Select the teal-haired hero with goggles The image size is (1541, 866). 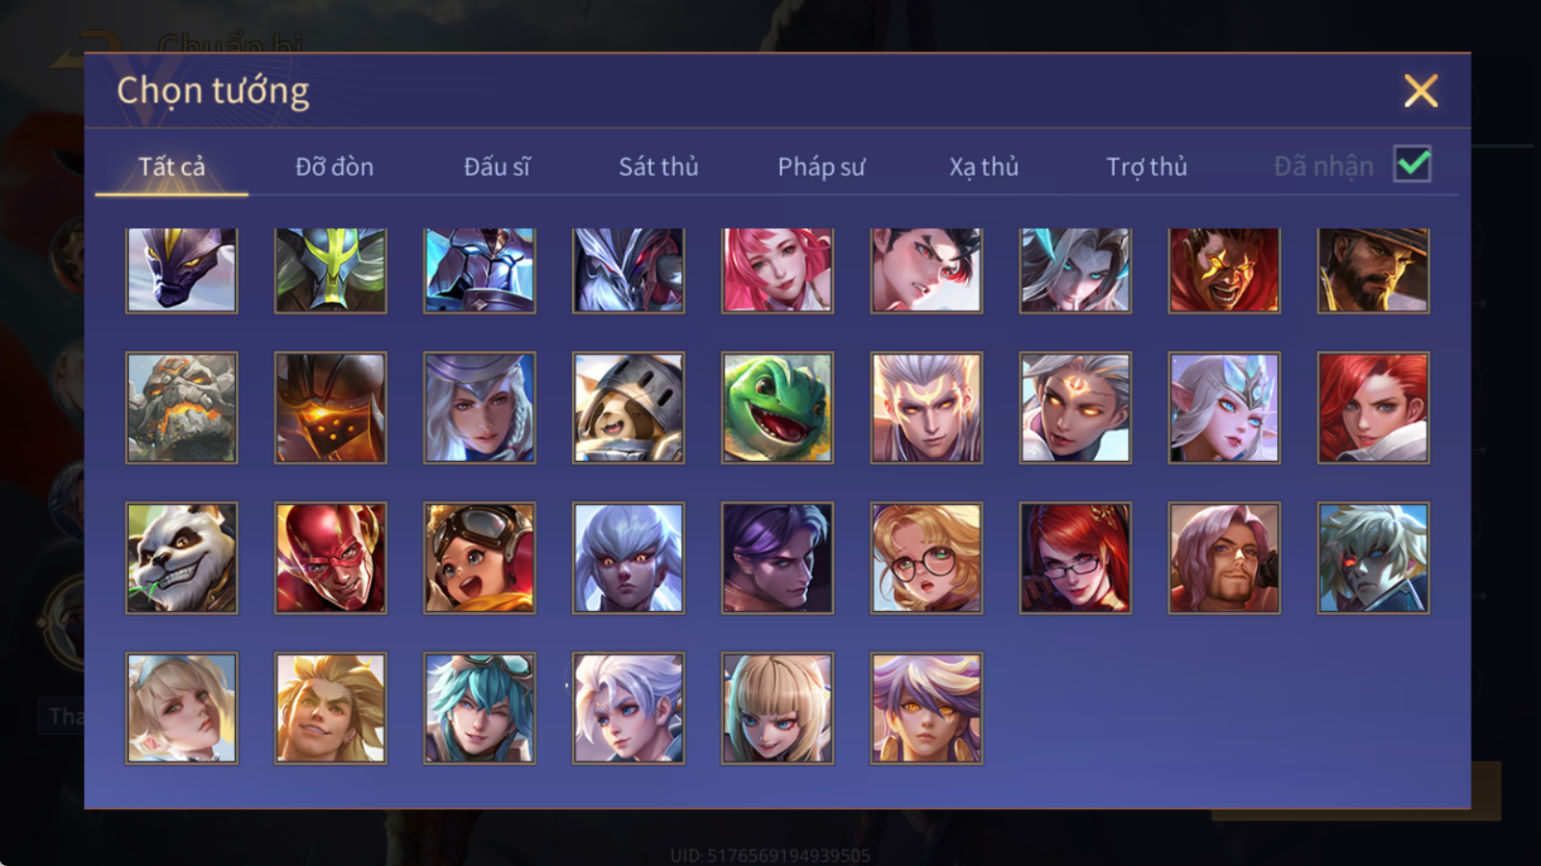tap(479, 708)
